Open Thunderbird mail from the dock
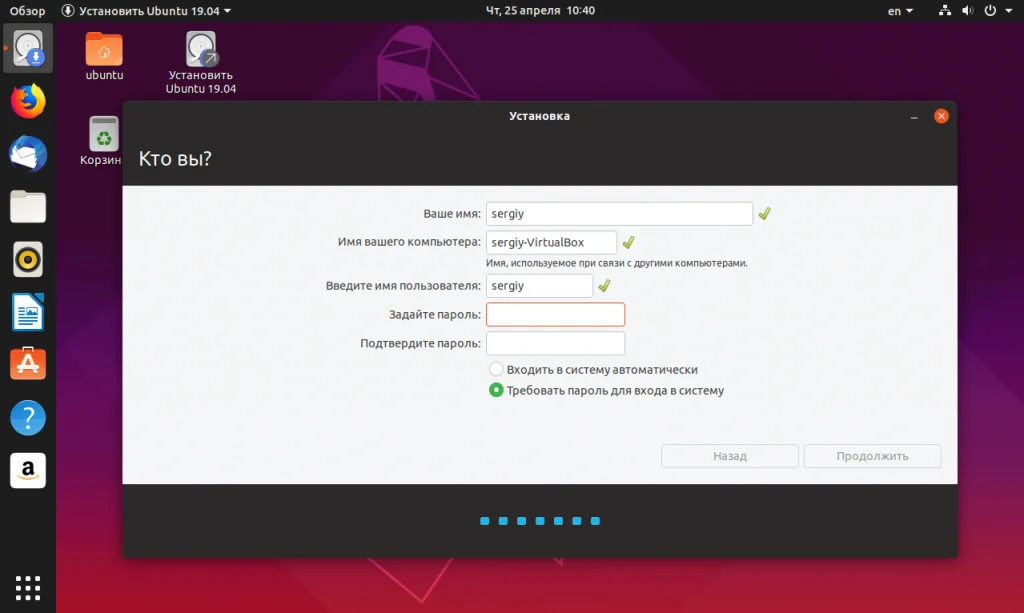The height and width of the screenshot is (613, 1024). [28, 154]
